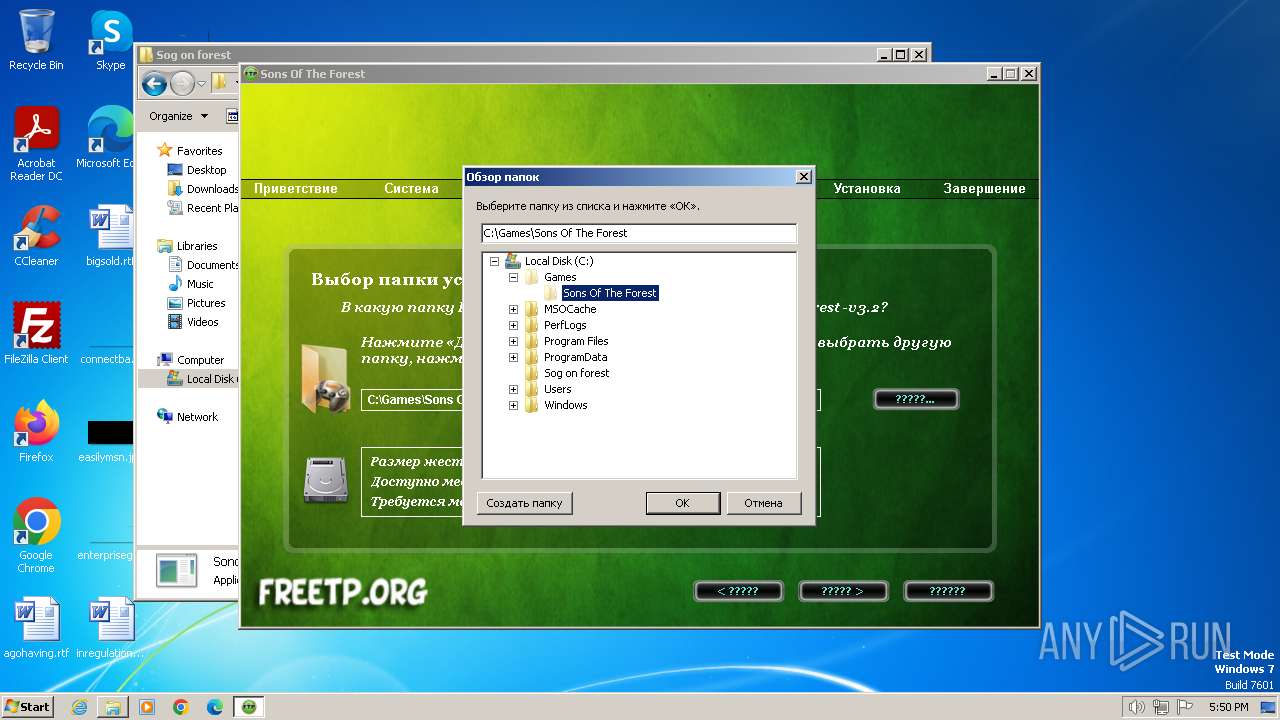Launch FileZilla Client shortcut
The image size is (1280, 720).
click(36, 334)
